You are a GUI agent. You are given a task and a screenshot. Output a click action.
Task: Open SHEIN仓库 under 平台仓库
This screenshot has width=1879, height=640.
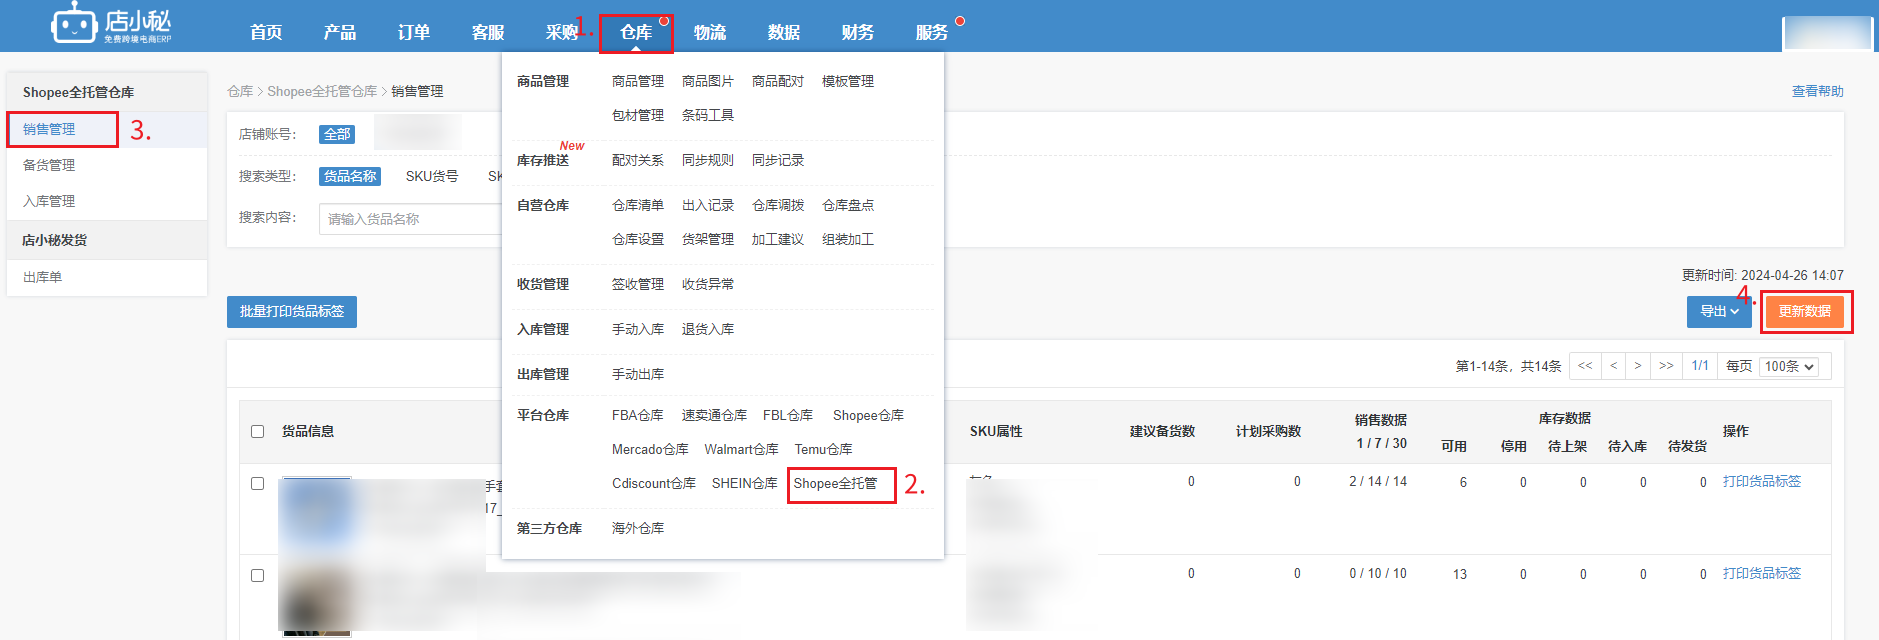click(745, 483)
